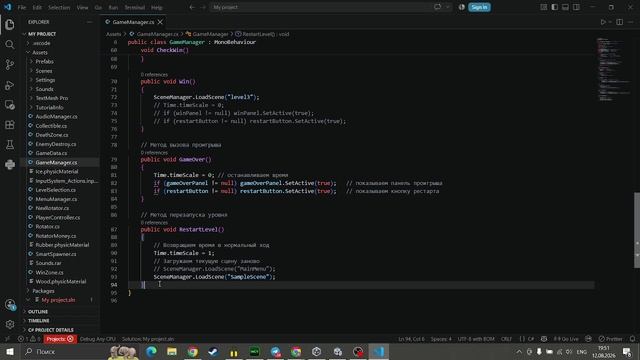Open the Terminal menu
The height and width of the screenshot is (360, 640).
(x=134, y=7)
